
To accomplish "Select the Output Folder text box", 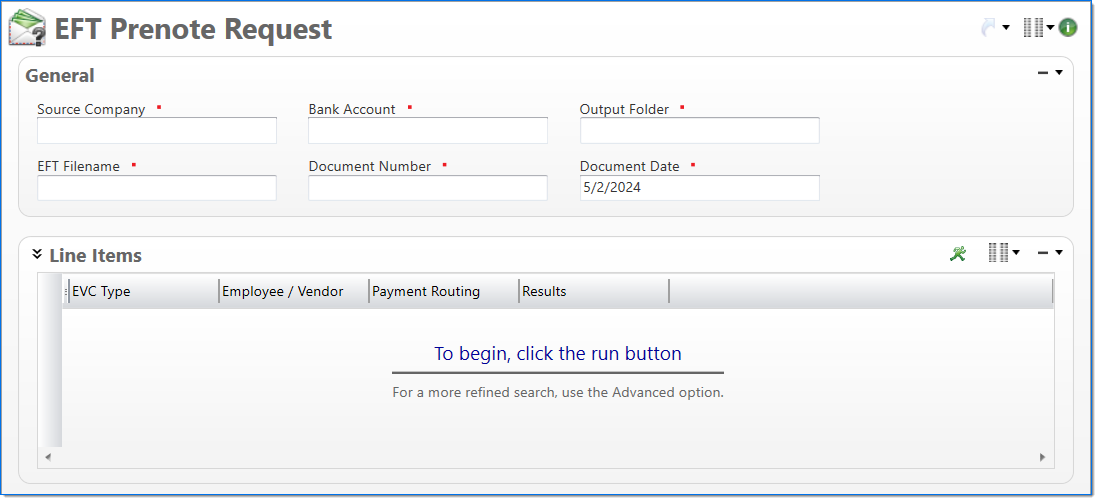I will click(699, 131).
